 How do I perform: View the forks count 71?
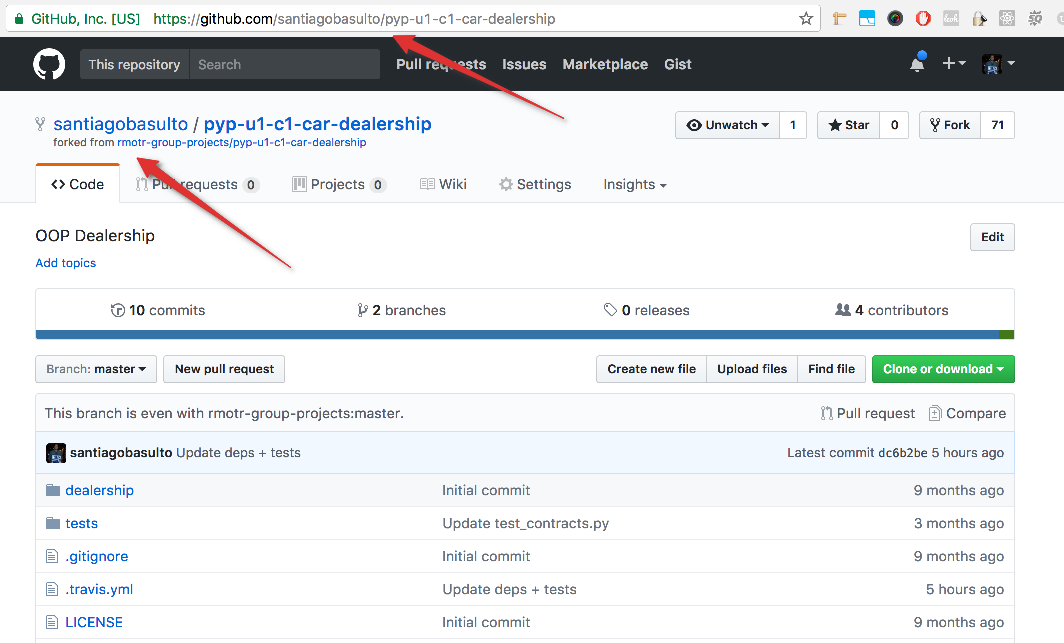[998, 125]
